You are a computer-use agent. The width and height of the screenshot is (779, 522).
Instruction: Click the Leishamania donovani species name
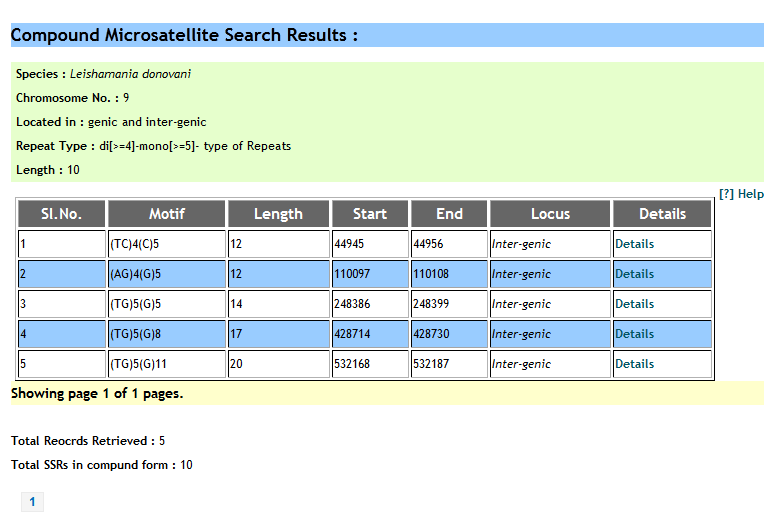point(130,74)
